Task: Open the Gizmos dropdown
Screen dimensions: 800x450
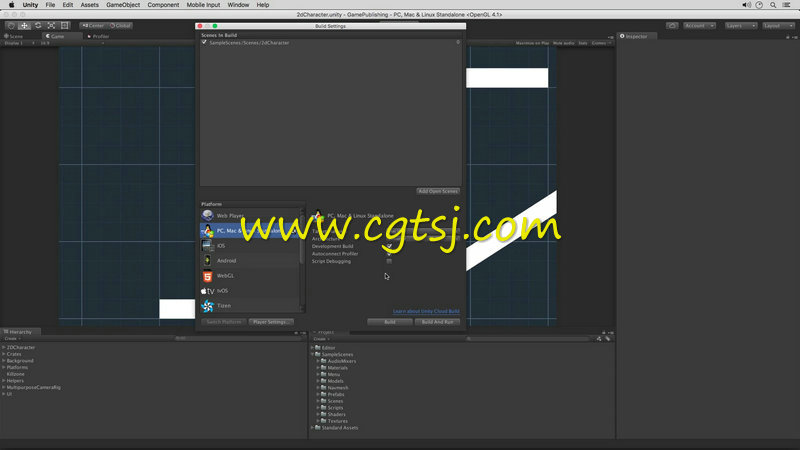Action: click(601, 43)
